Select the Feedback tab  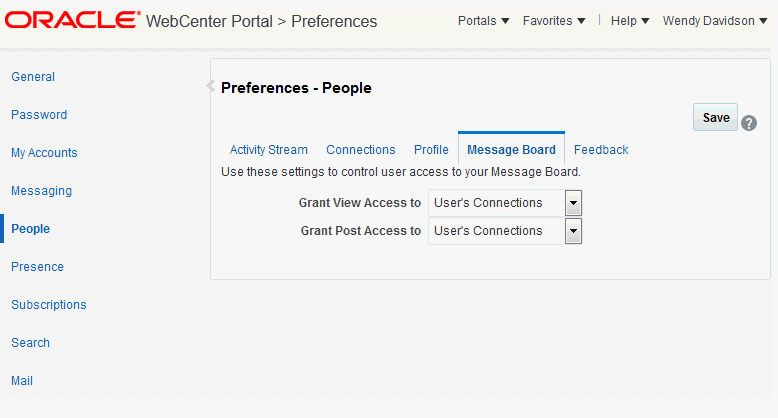pyautogui.click(x=601, y=150)
